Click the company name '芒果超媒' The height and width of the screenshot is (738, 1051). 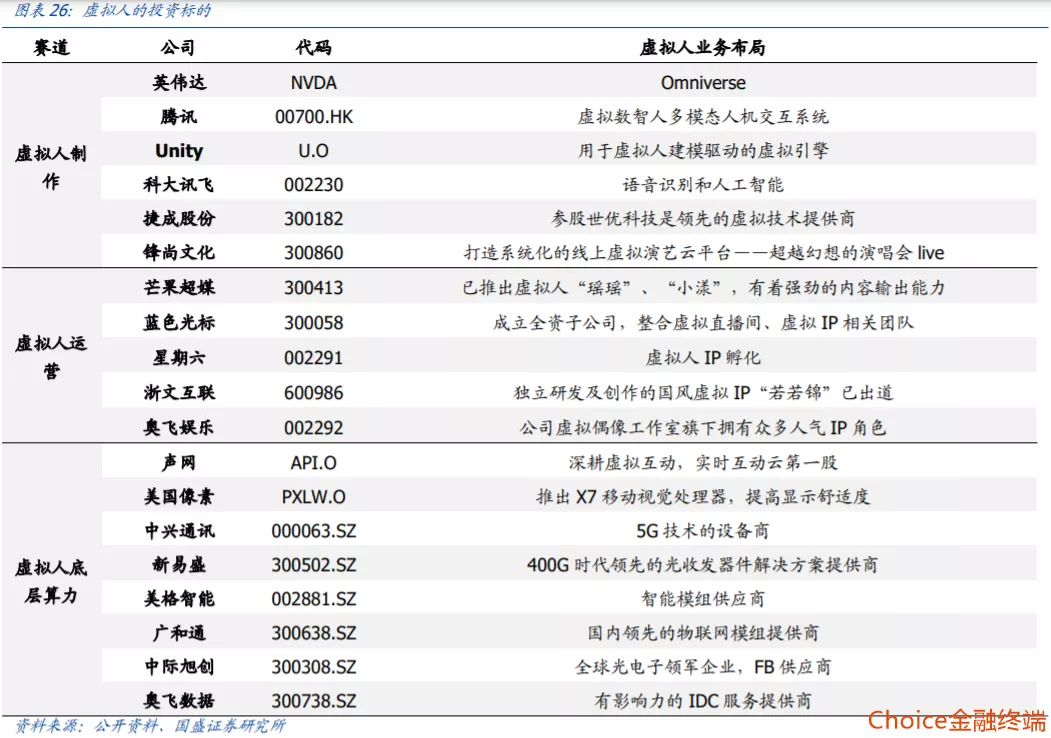coord(179,288)
